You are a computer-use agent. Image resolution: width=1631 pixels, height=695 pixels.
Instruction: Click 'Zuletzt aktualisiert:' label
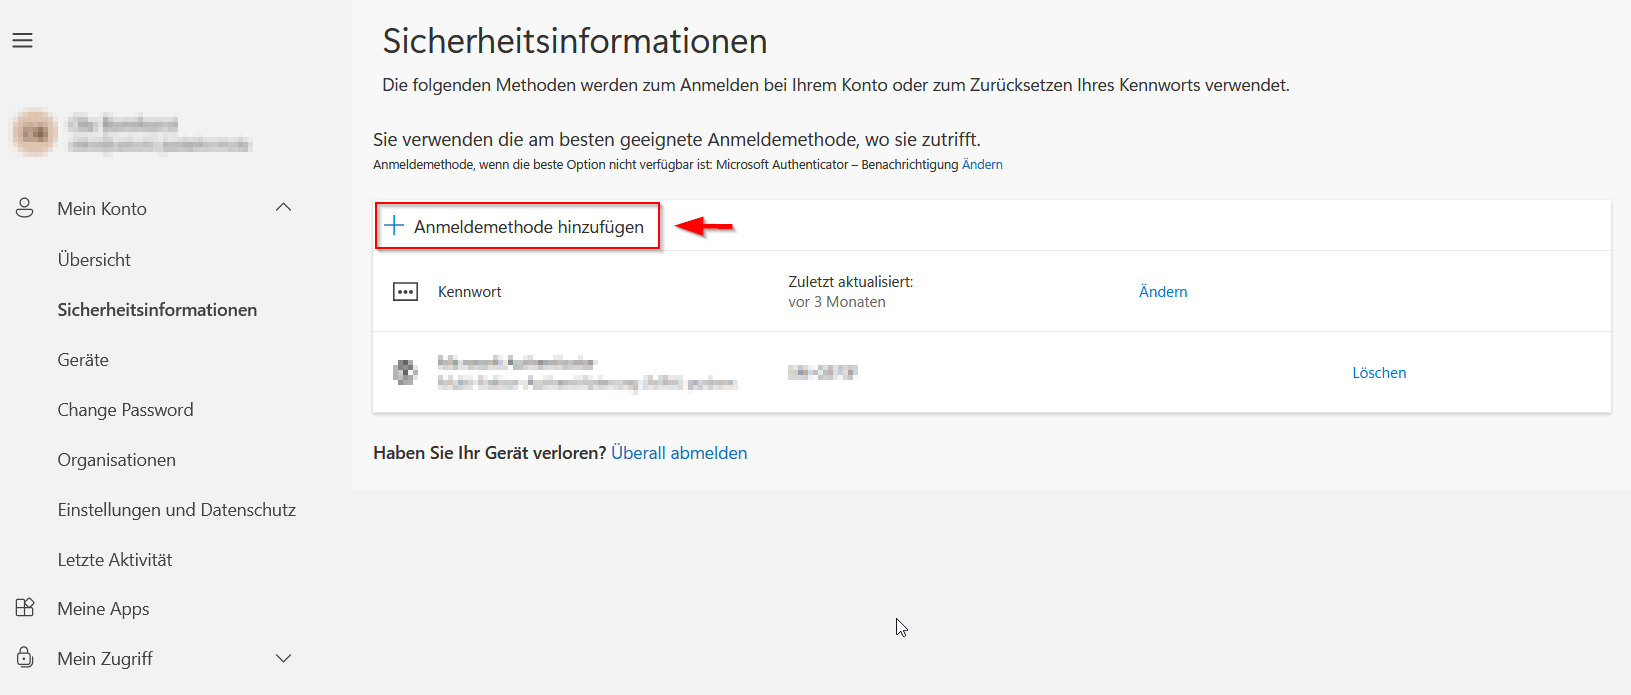850,282
